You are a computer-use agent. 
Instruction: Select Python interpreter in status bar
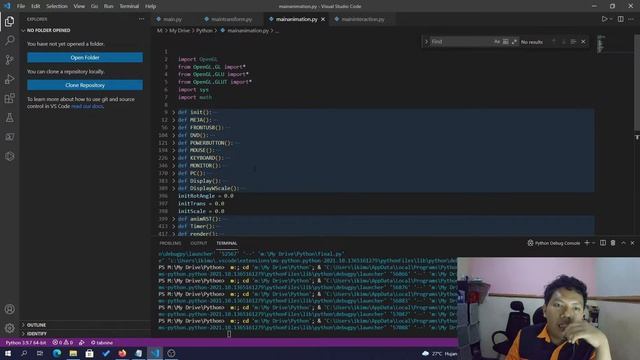[x=26, y=342]
